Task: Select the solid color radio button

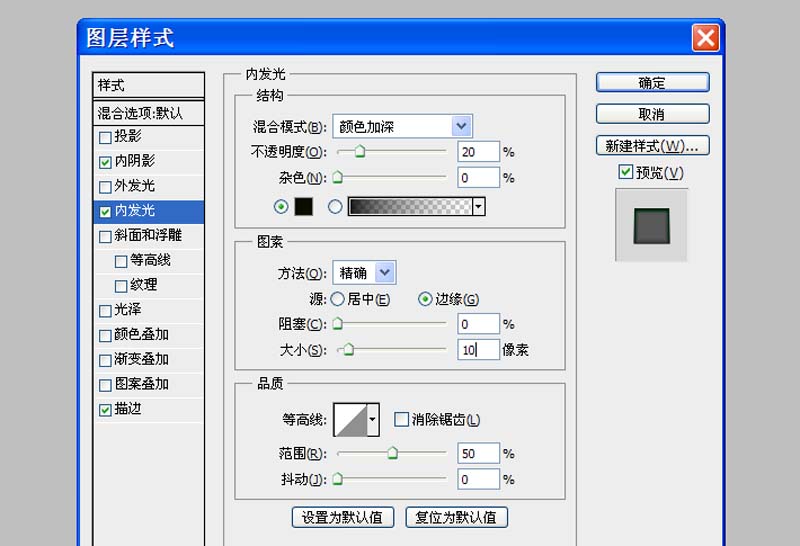Action: (281, 207)
